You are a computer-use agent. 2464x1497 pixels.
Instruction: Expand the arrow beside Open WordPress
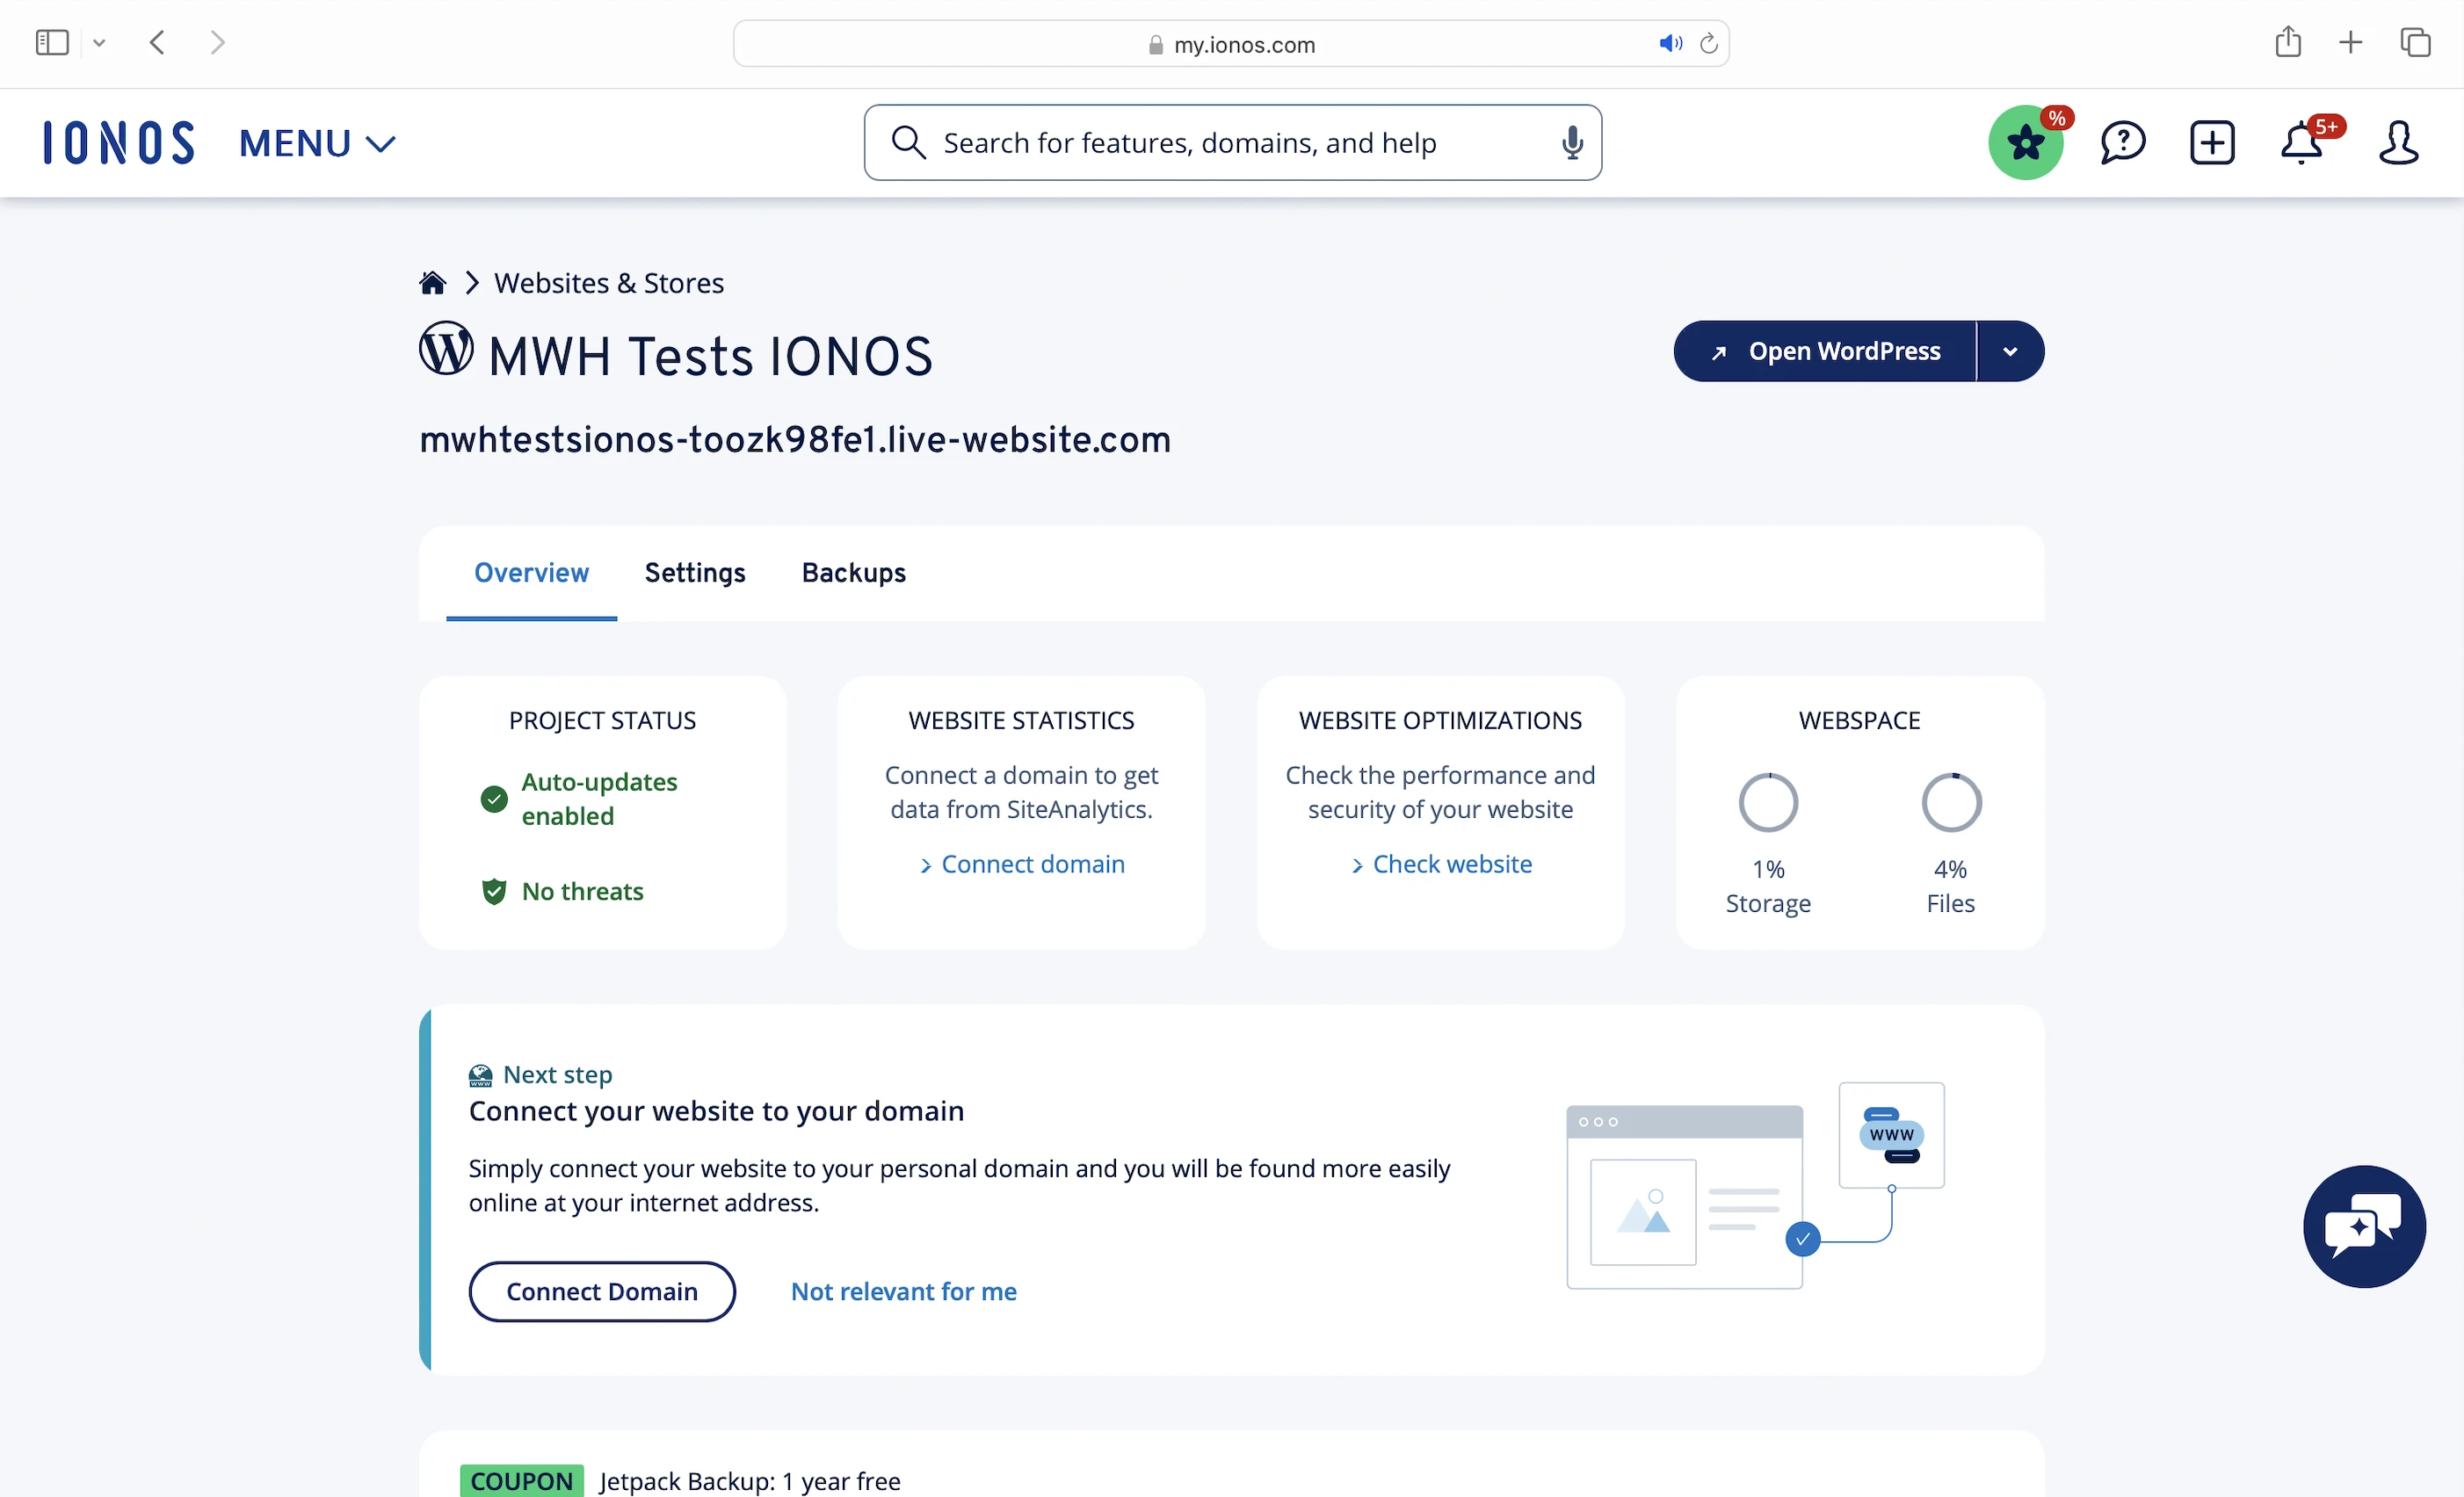pyautogui.click(x=2010, y=351)
